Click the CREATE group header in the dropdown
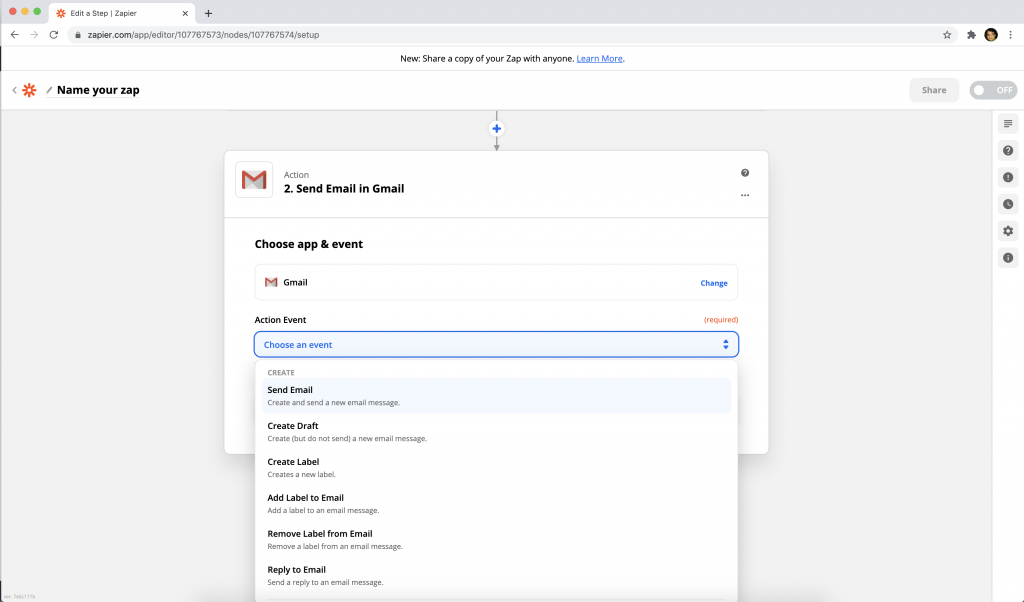The width and height of the screenshot is (1024, 602). coord(281,373)
